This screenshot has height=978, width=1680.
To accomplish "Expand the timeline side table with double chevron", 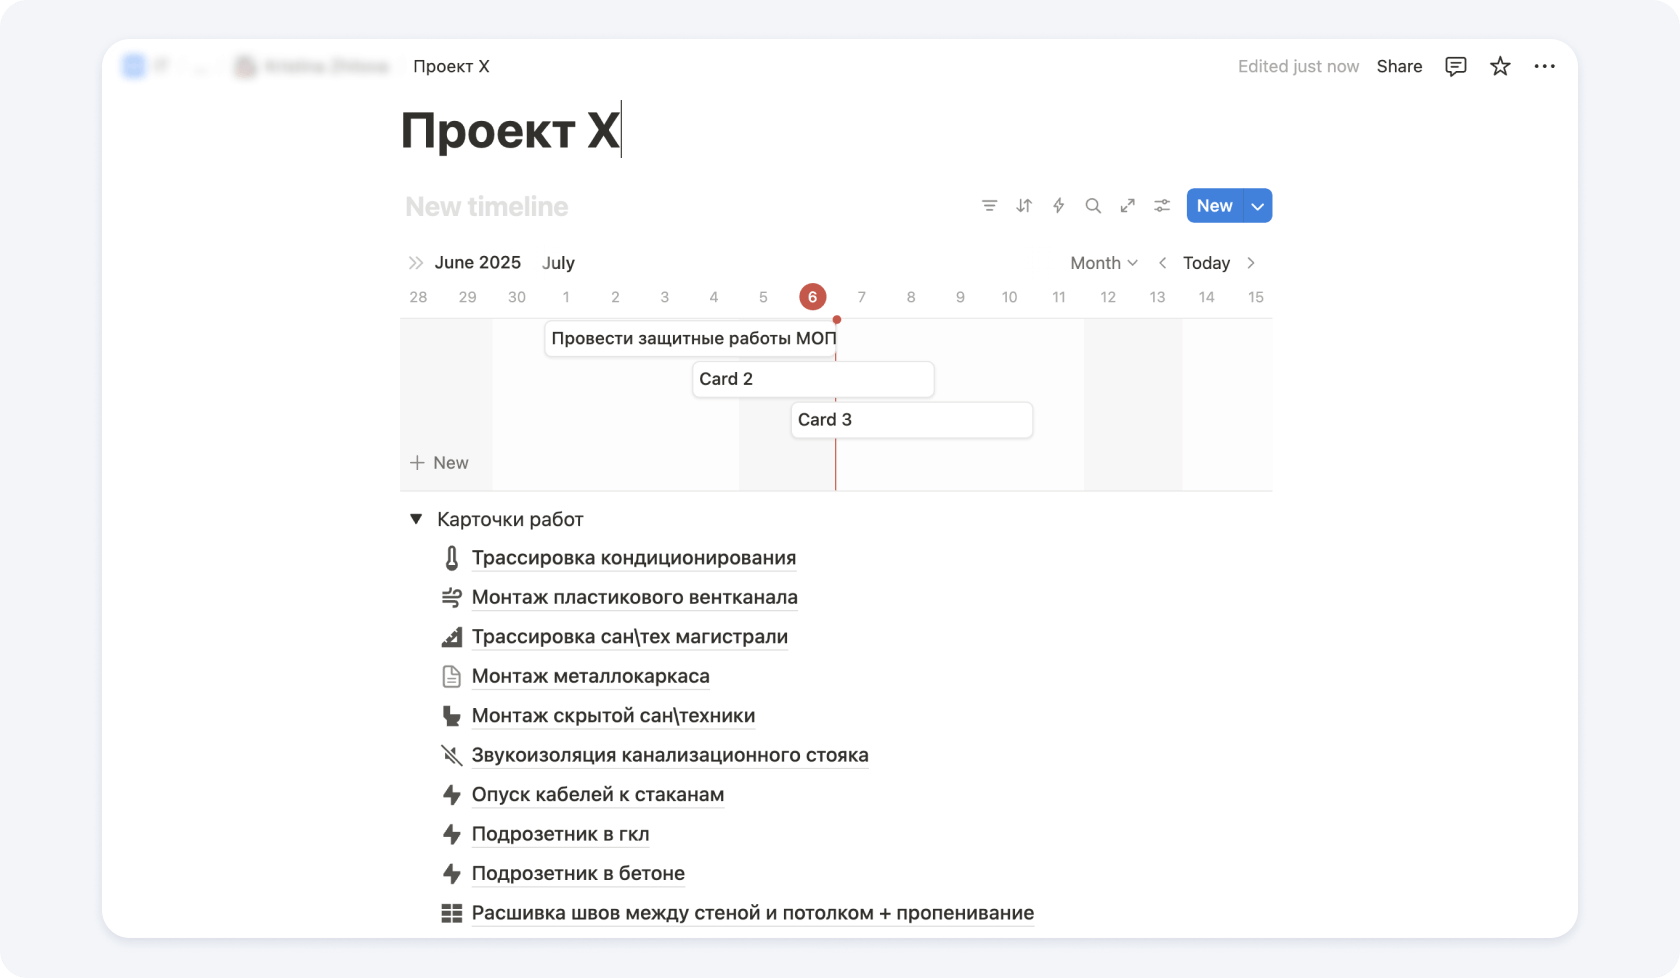I will (x=416, y=263).
